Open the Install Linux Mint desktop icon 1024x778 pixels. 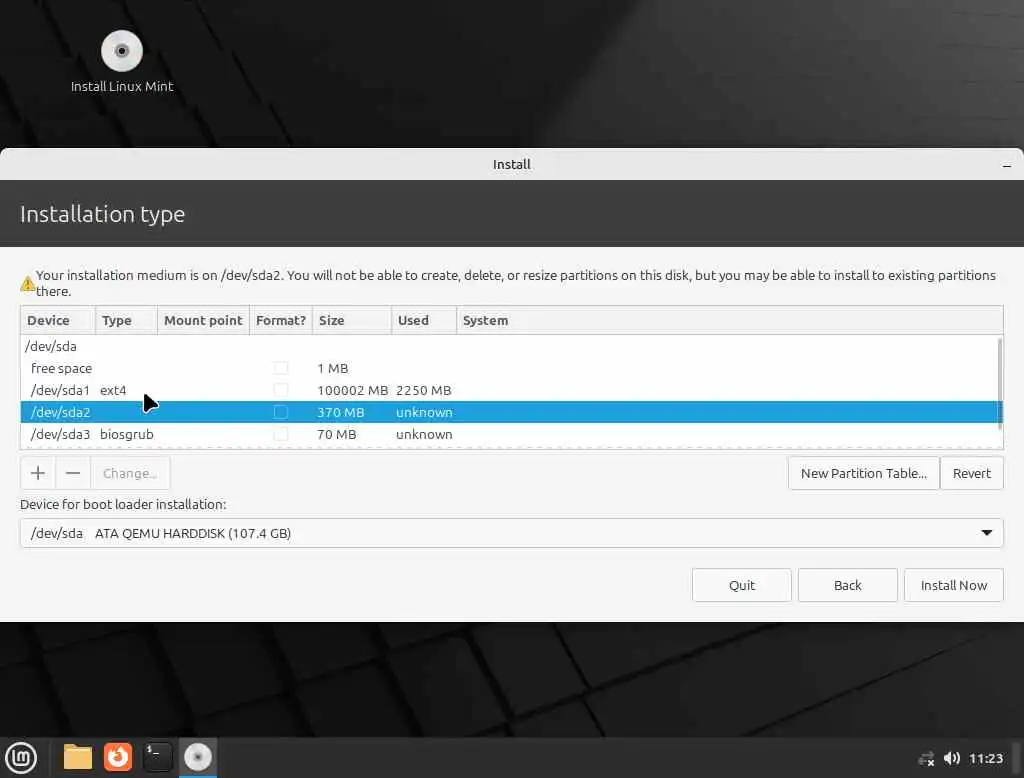click(121, 61)
